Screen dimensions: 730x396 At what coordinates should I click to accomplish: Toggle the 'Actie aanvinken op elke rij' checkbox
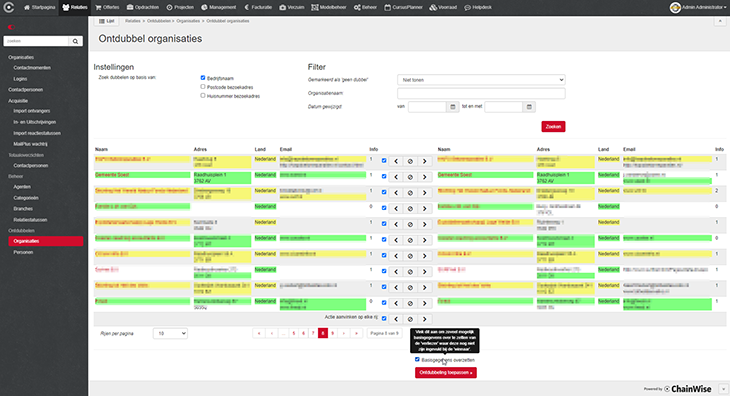click(x=384, y=319)
